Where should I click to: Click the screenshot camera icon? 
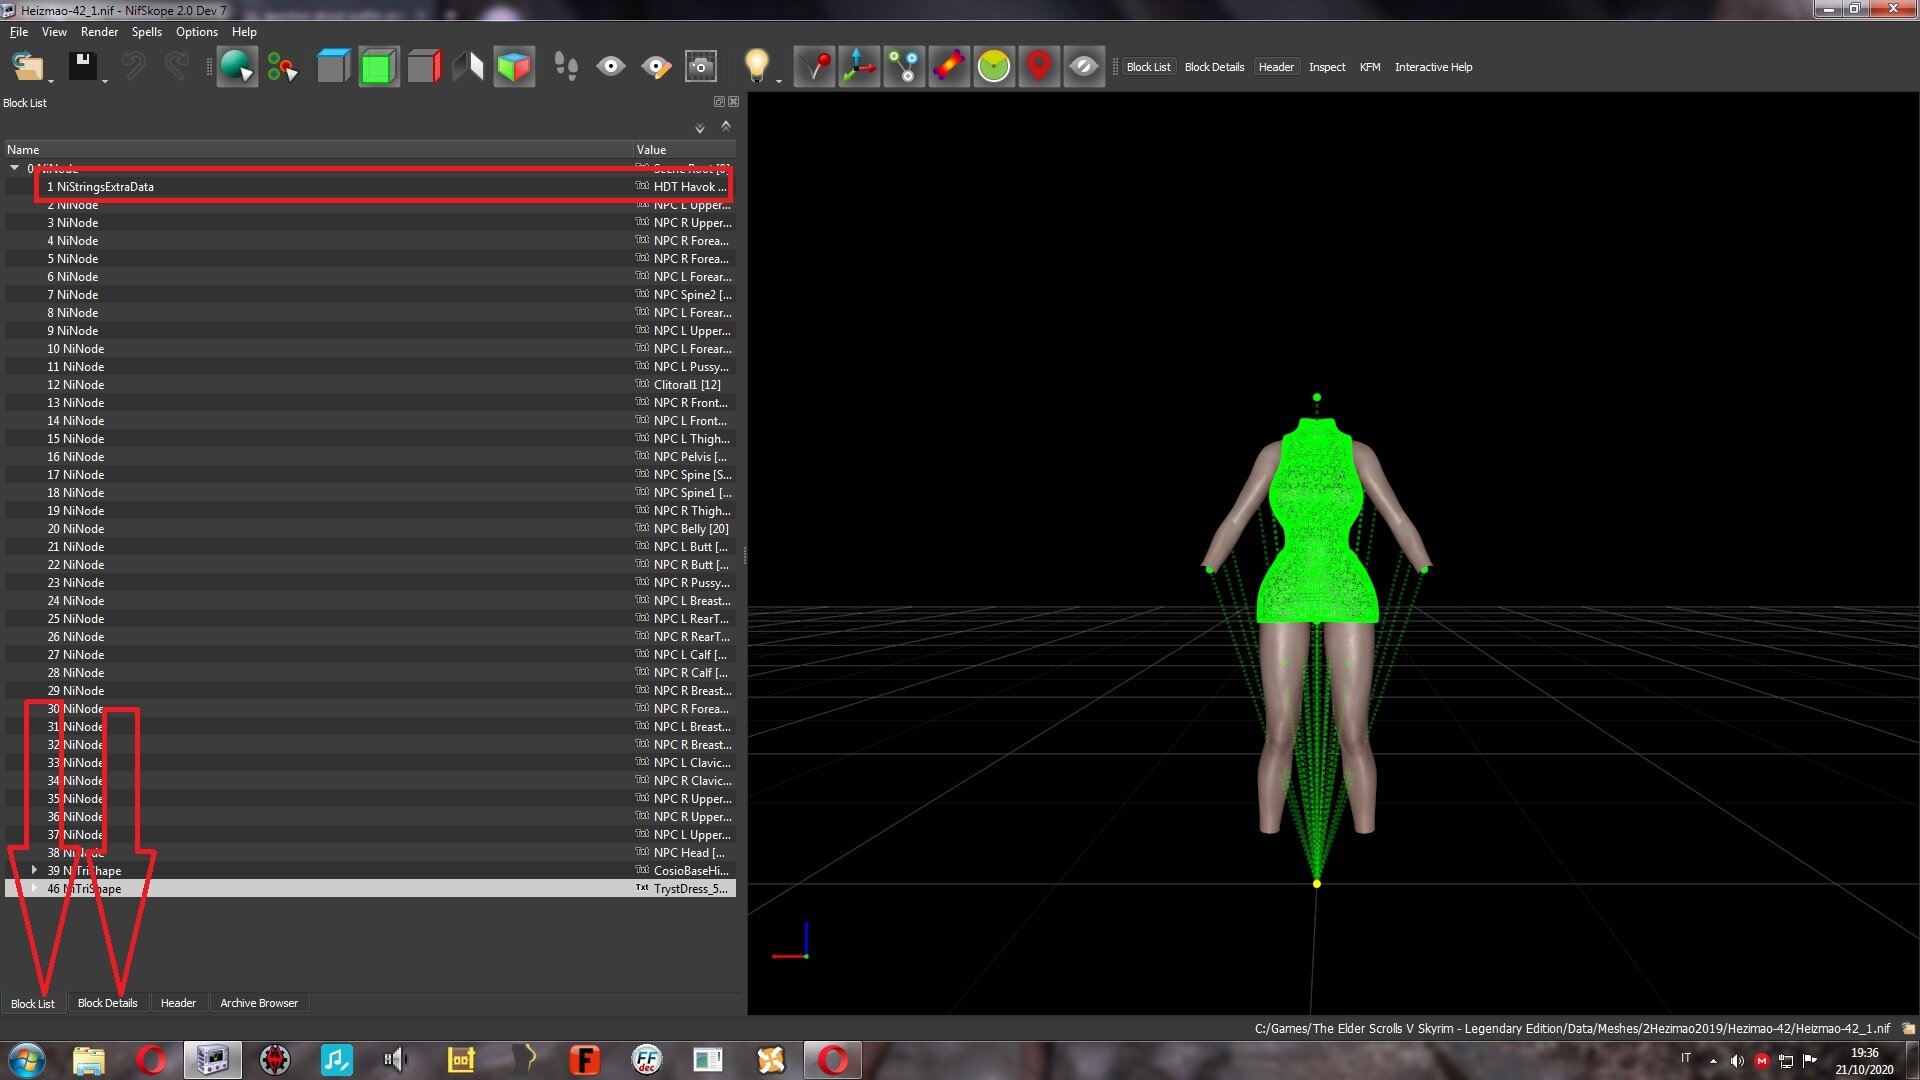point(701,67)
